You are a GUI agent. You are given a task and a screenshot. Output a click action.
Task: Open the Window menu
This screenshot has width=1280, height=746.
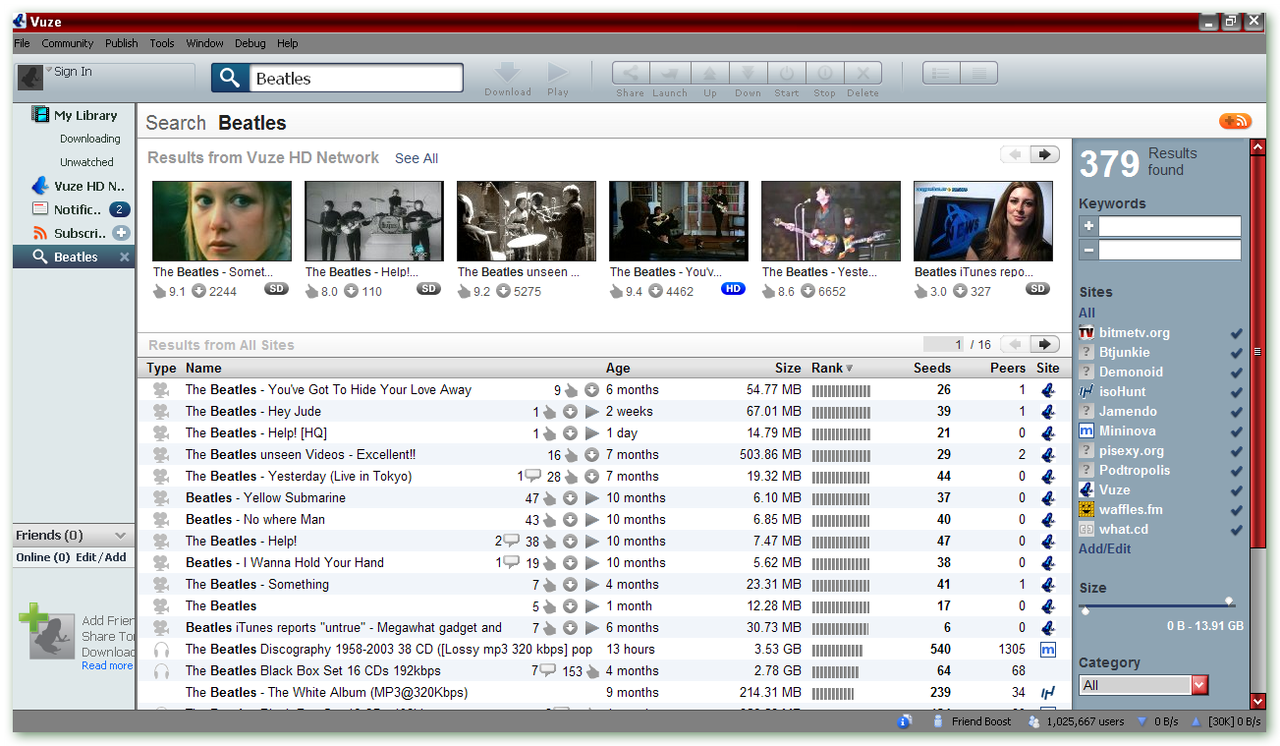[205, 43]
